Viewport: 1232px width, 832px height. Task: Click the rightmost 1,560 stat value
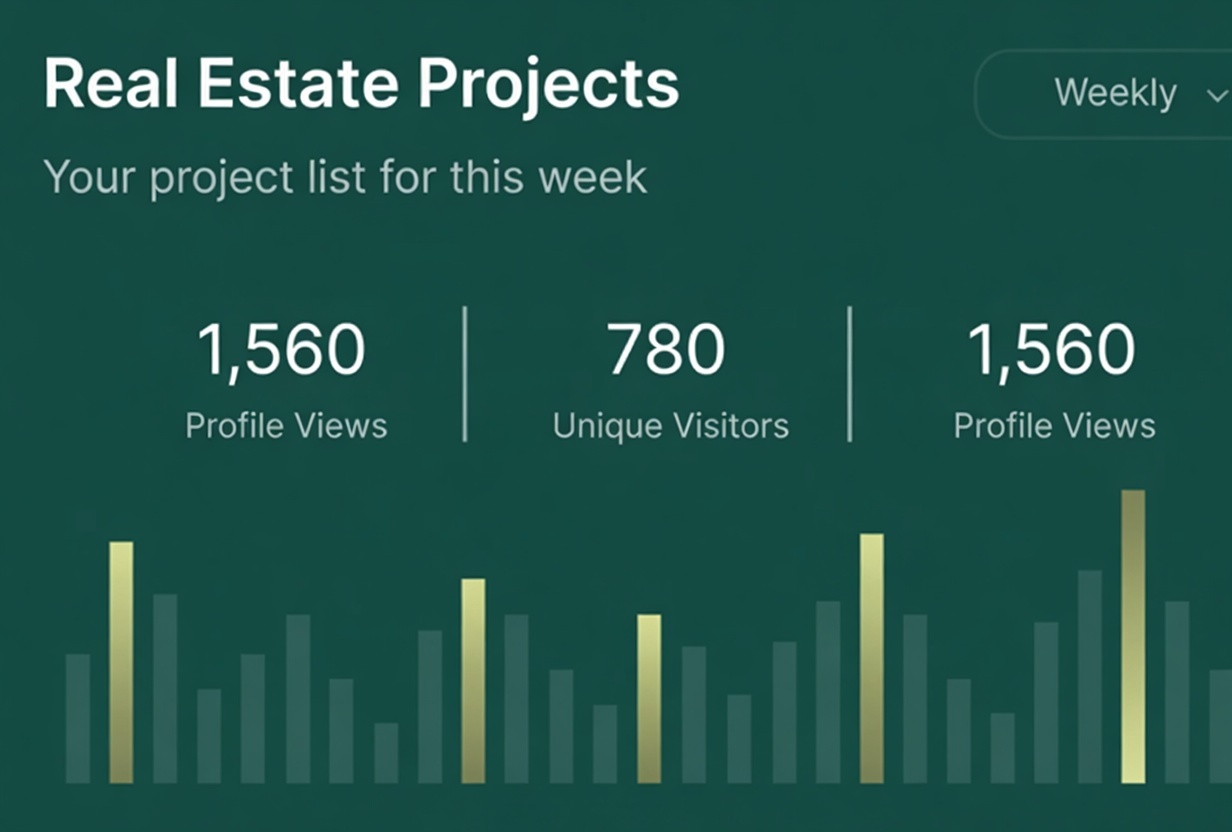[1051, 350]
